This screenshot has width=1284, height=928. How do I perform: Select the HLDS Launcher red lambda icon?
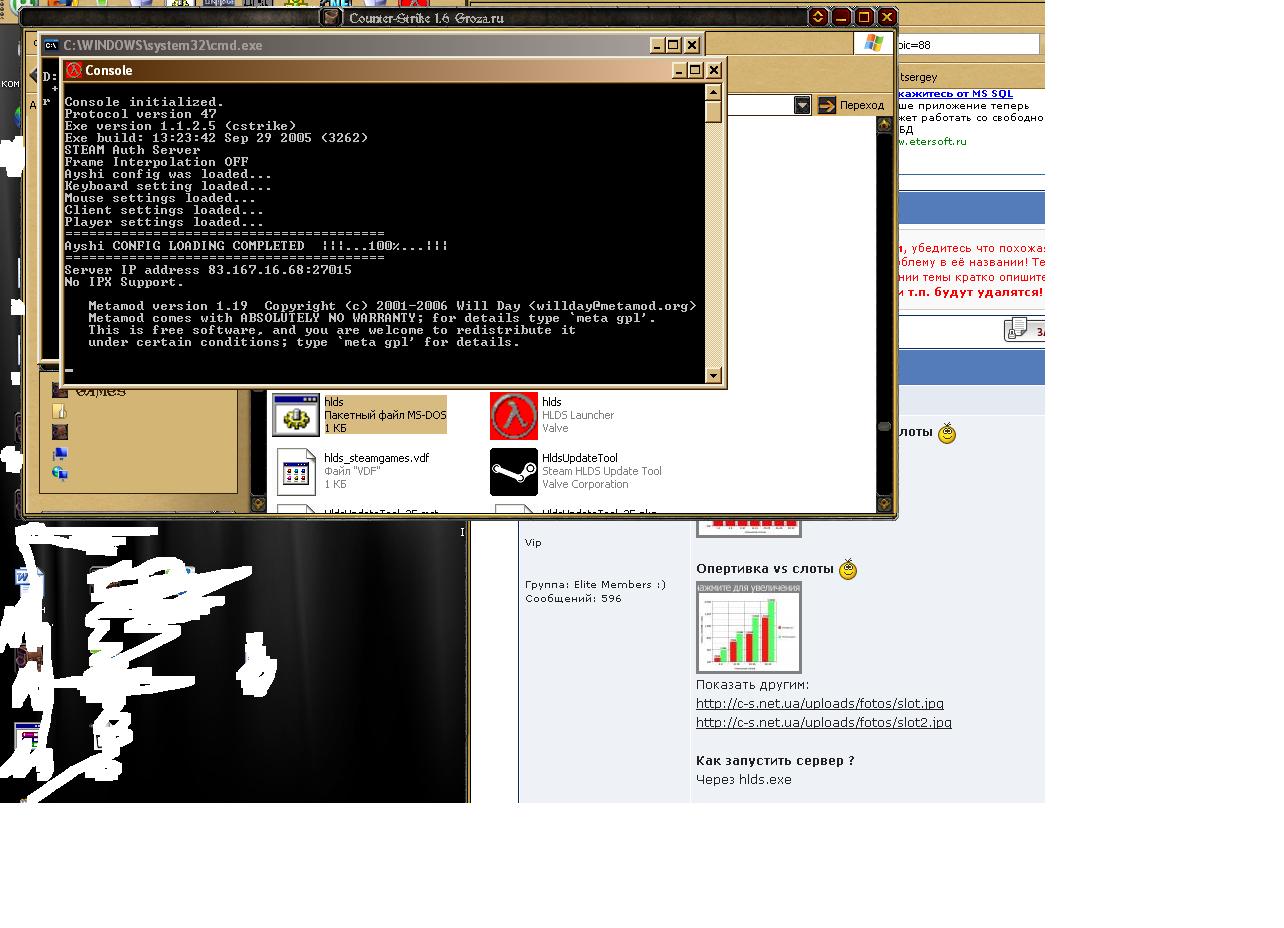pos(514,416)
